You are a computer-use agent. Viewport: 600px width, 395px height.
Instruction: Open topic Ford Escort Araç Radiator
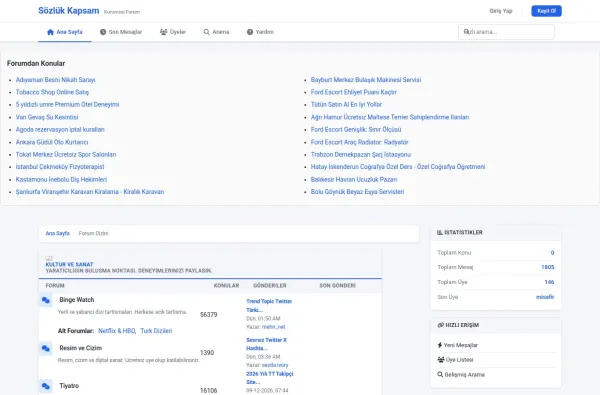pyautogui.click(x=360, y=142)
